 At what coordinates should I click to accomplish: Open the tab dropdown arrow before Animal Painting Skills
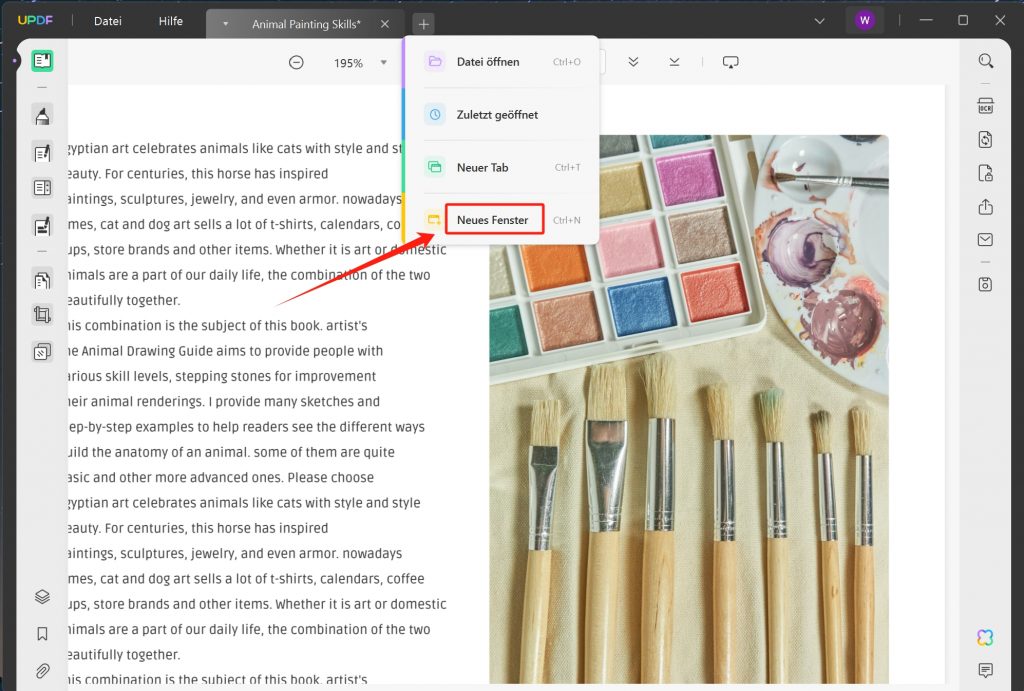coord(225,24)
